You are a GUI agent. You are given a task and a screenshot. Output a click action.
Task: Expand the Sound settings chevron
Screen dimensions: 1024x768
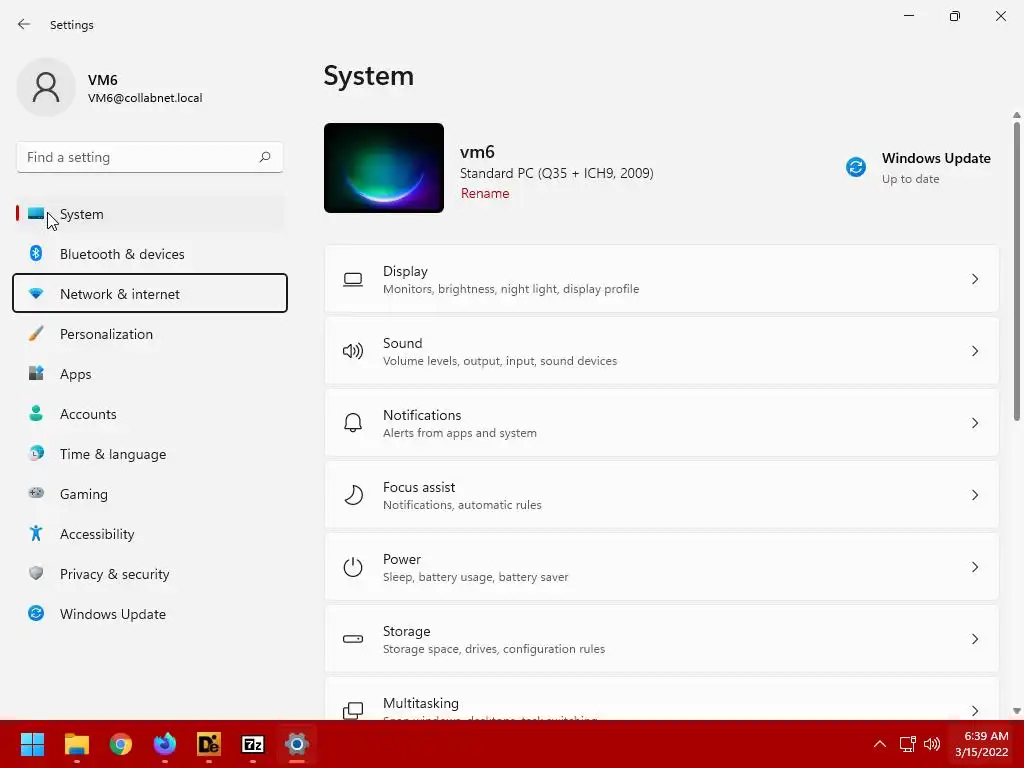click(974, 351)
